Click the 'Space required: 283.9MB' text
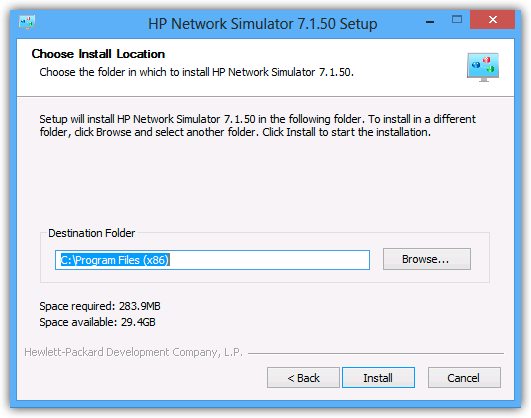Image resolution: width=531 pixels, height=418 pixels. (x=100, y=306)
